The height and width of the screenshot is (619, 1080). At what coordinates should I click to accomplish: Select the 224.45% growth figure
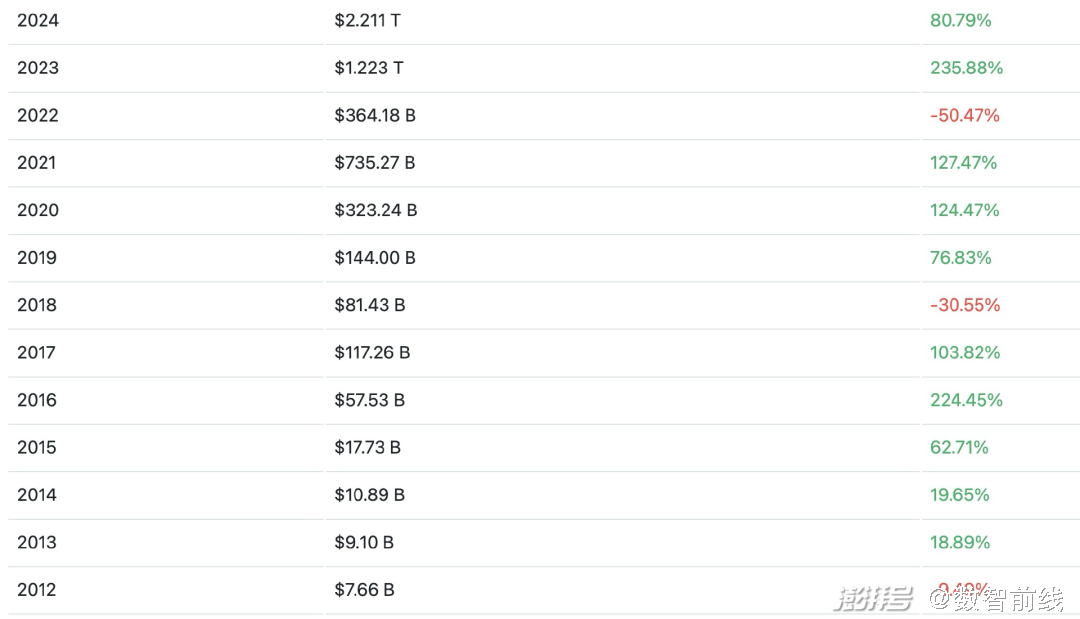point(966,400)
